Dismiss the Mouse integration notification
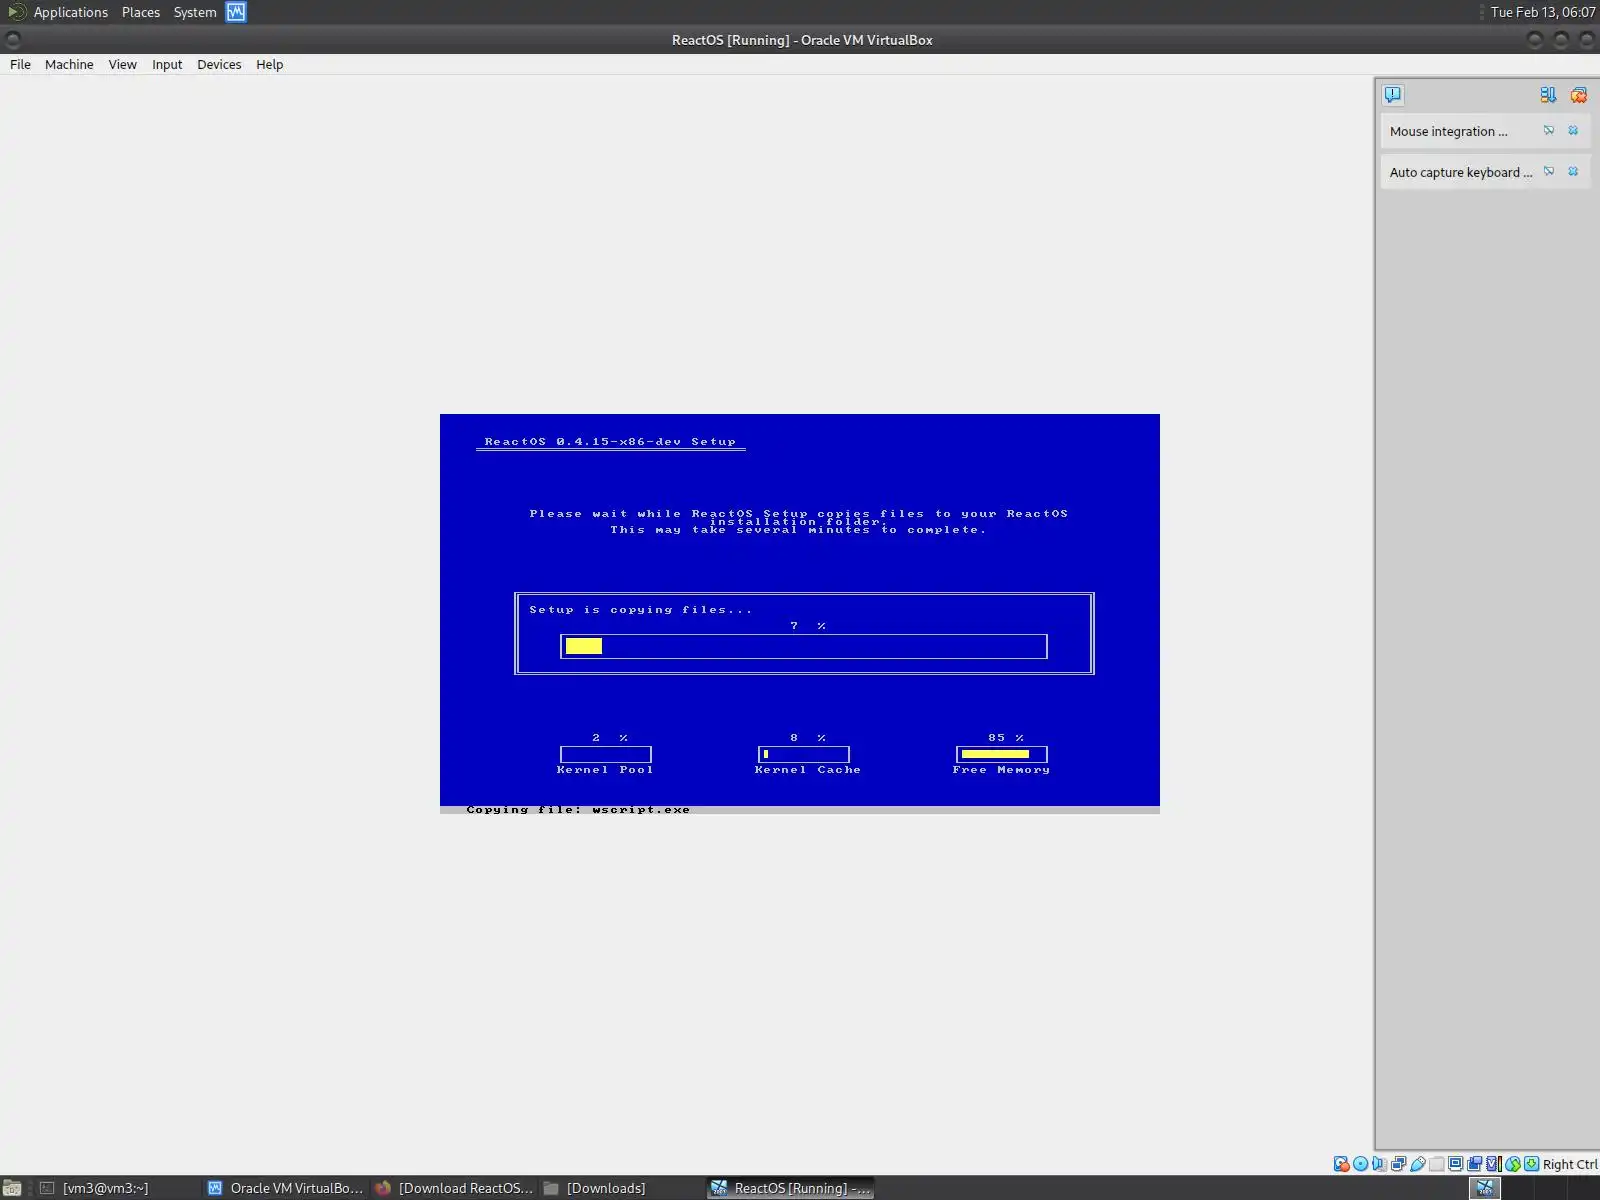This screenshot has width=1600, height=1200. point(1573,131)
